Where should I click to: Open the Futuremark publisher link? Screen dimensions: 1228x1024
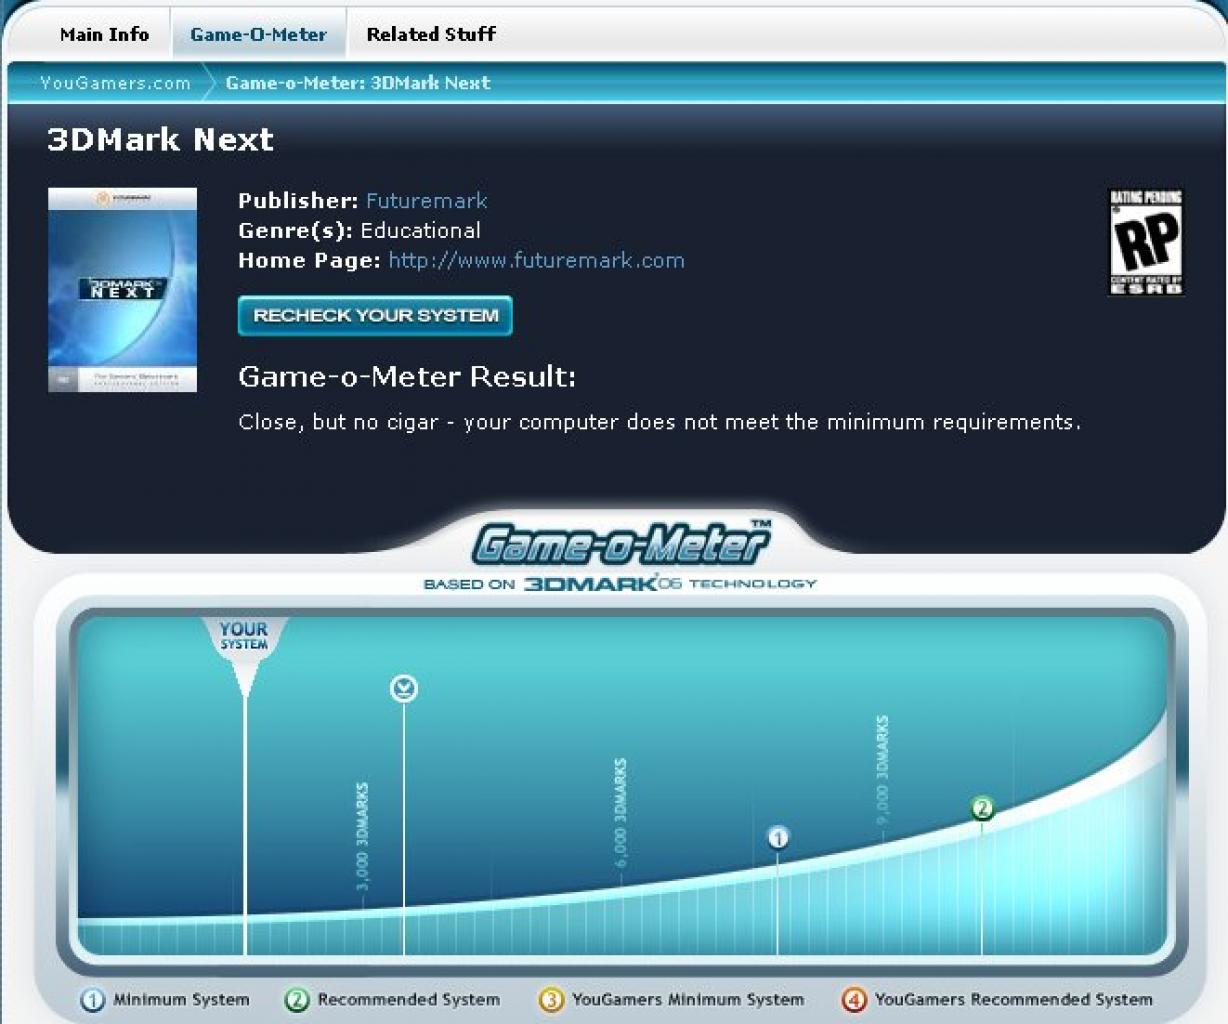pyautogui.click(x=426, y=200)
